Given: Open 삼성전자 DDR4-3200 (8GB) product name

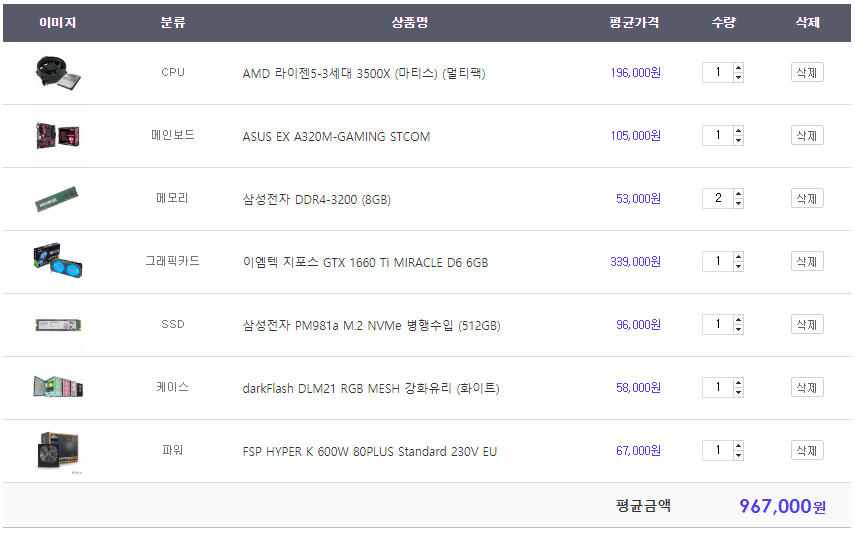Looking at the screenshot, I should [x=317, y=199].
